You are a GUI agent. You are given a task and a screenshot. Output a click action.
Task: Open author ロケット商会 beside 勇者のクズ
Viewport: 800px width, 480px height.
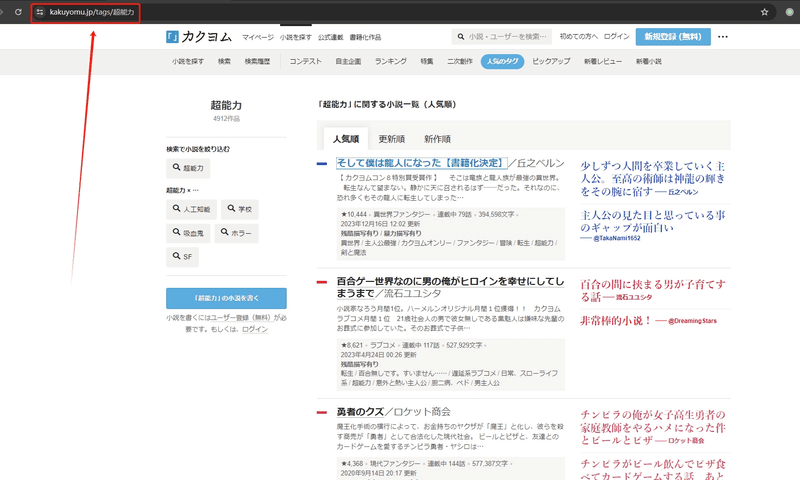422,412
